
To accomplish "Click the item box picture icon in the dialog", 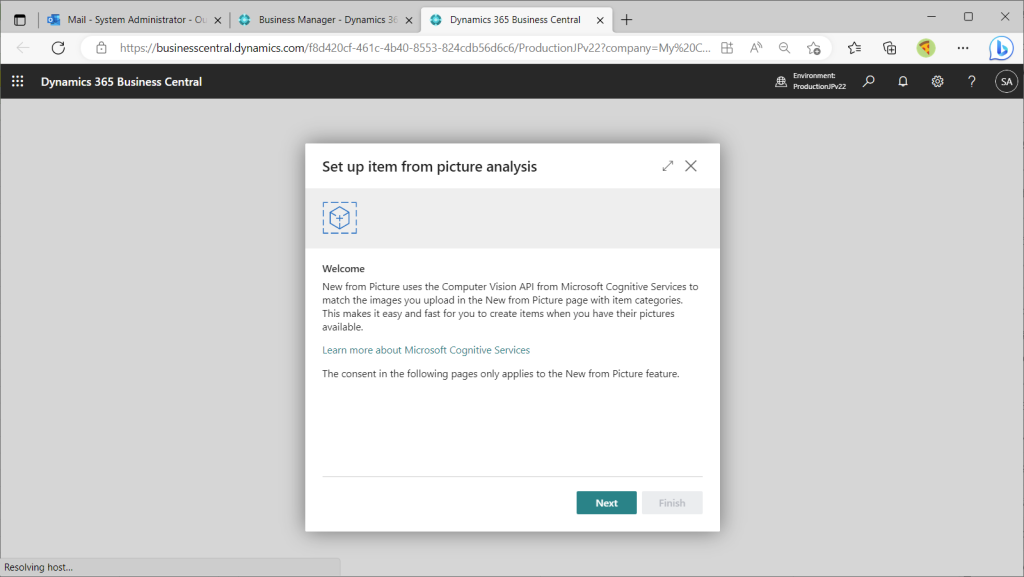I will point(340,218).
